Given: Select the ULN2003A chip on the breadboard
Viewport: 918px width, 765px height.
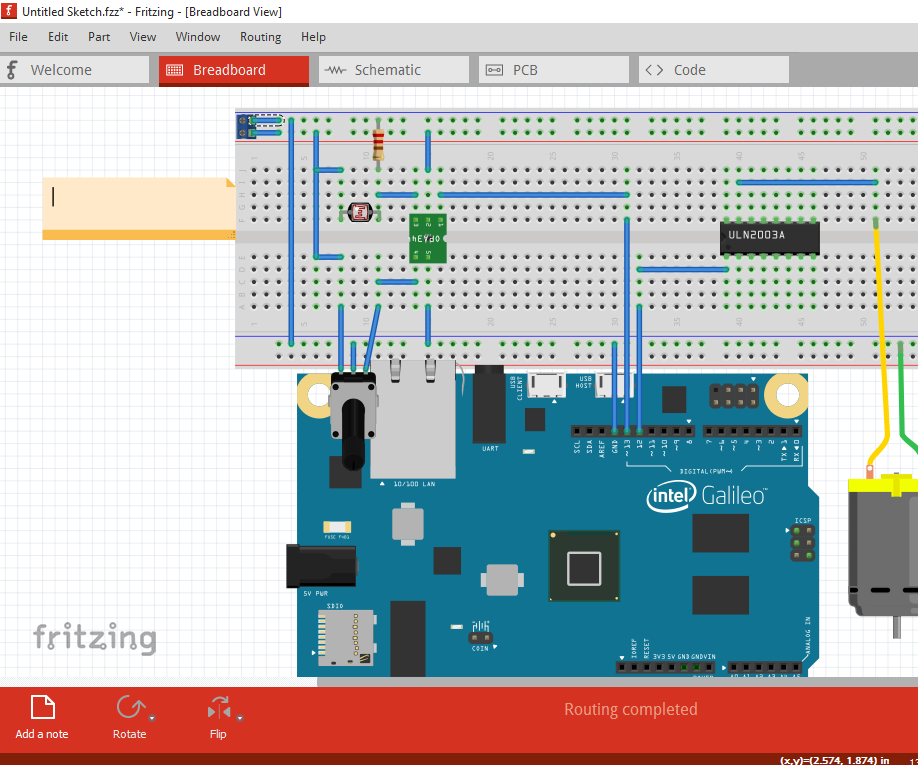Looking at the screenshot, I should 770,237.
